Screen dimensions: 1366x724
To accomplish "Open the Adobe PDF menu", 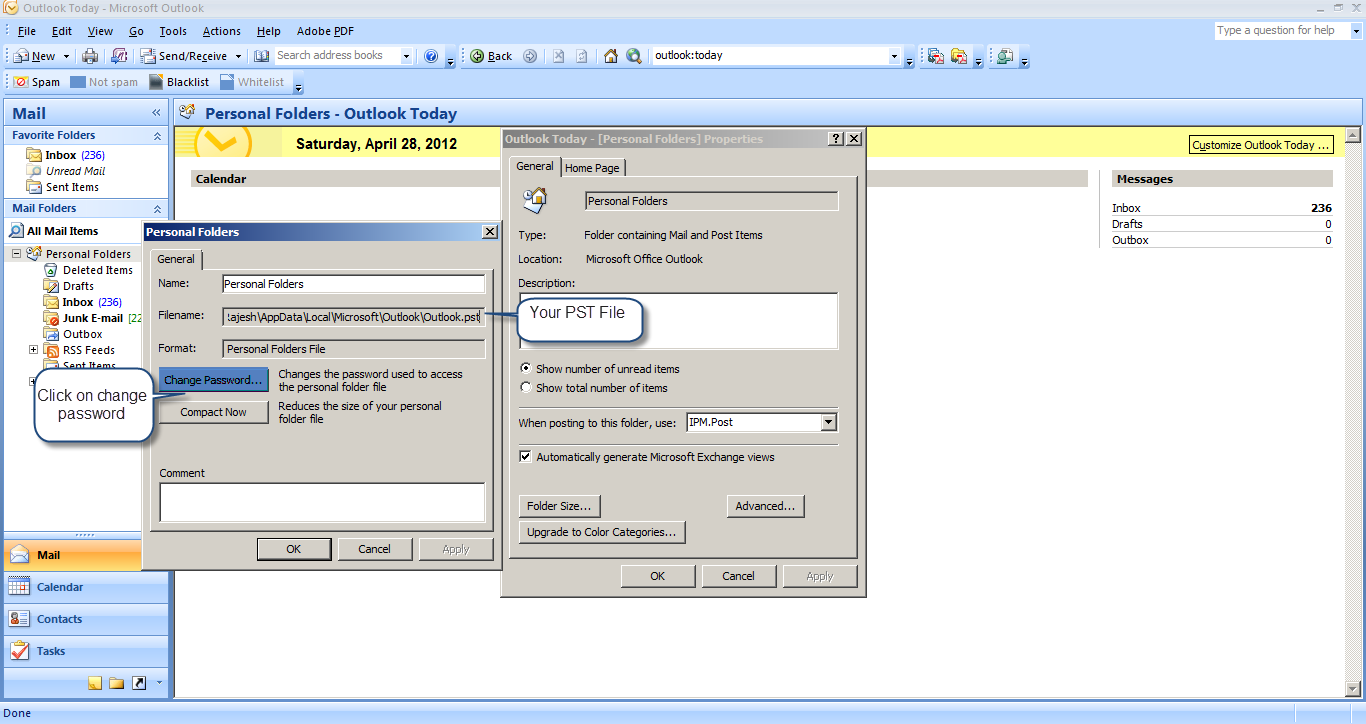I will 325,31.
